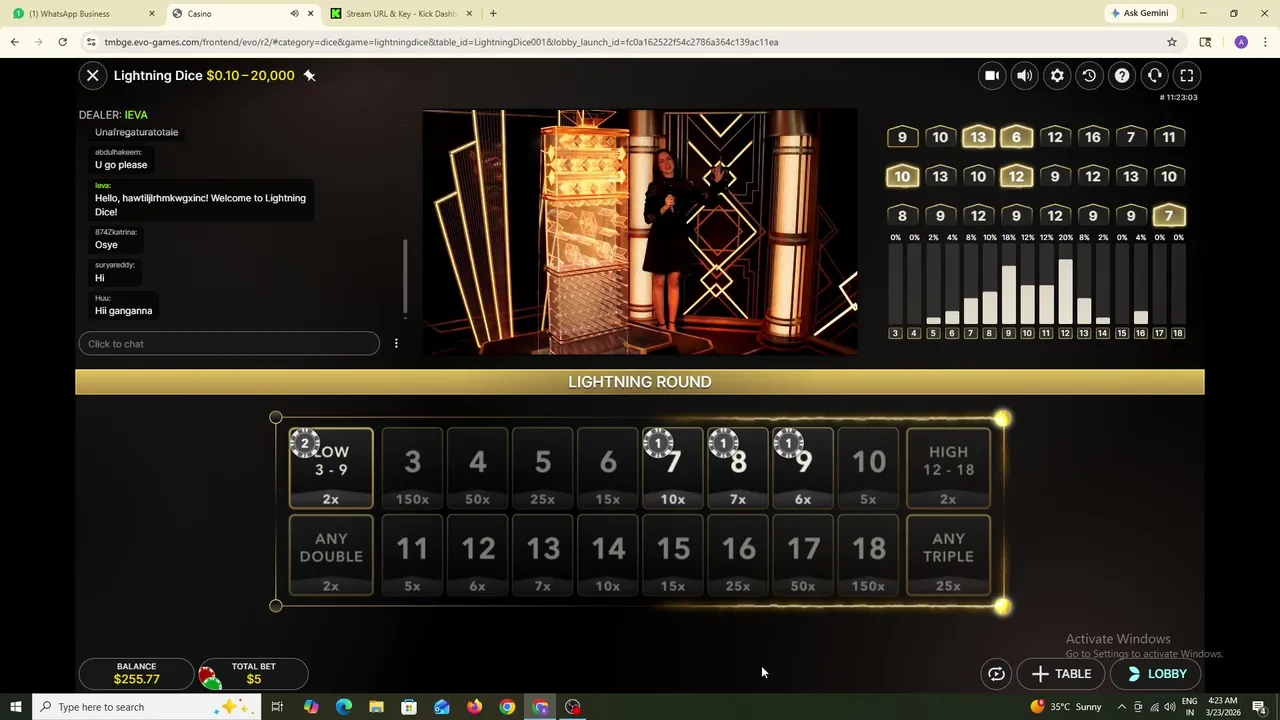The image size is (1280, 720).
Task: Open a new browser tab
Action: 493,14
